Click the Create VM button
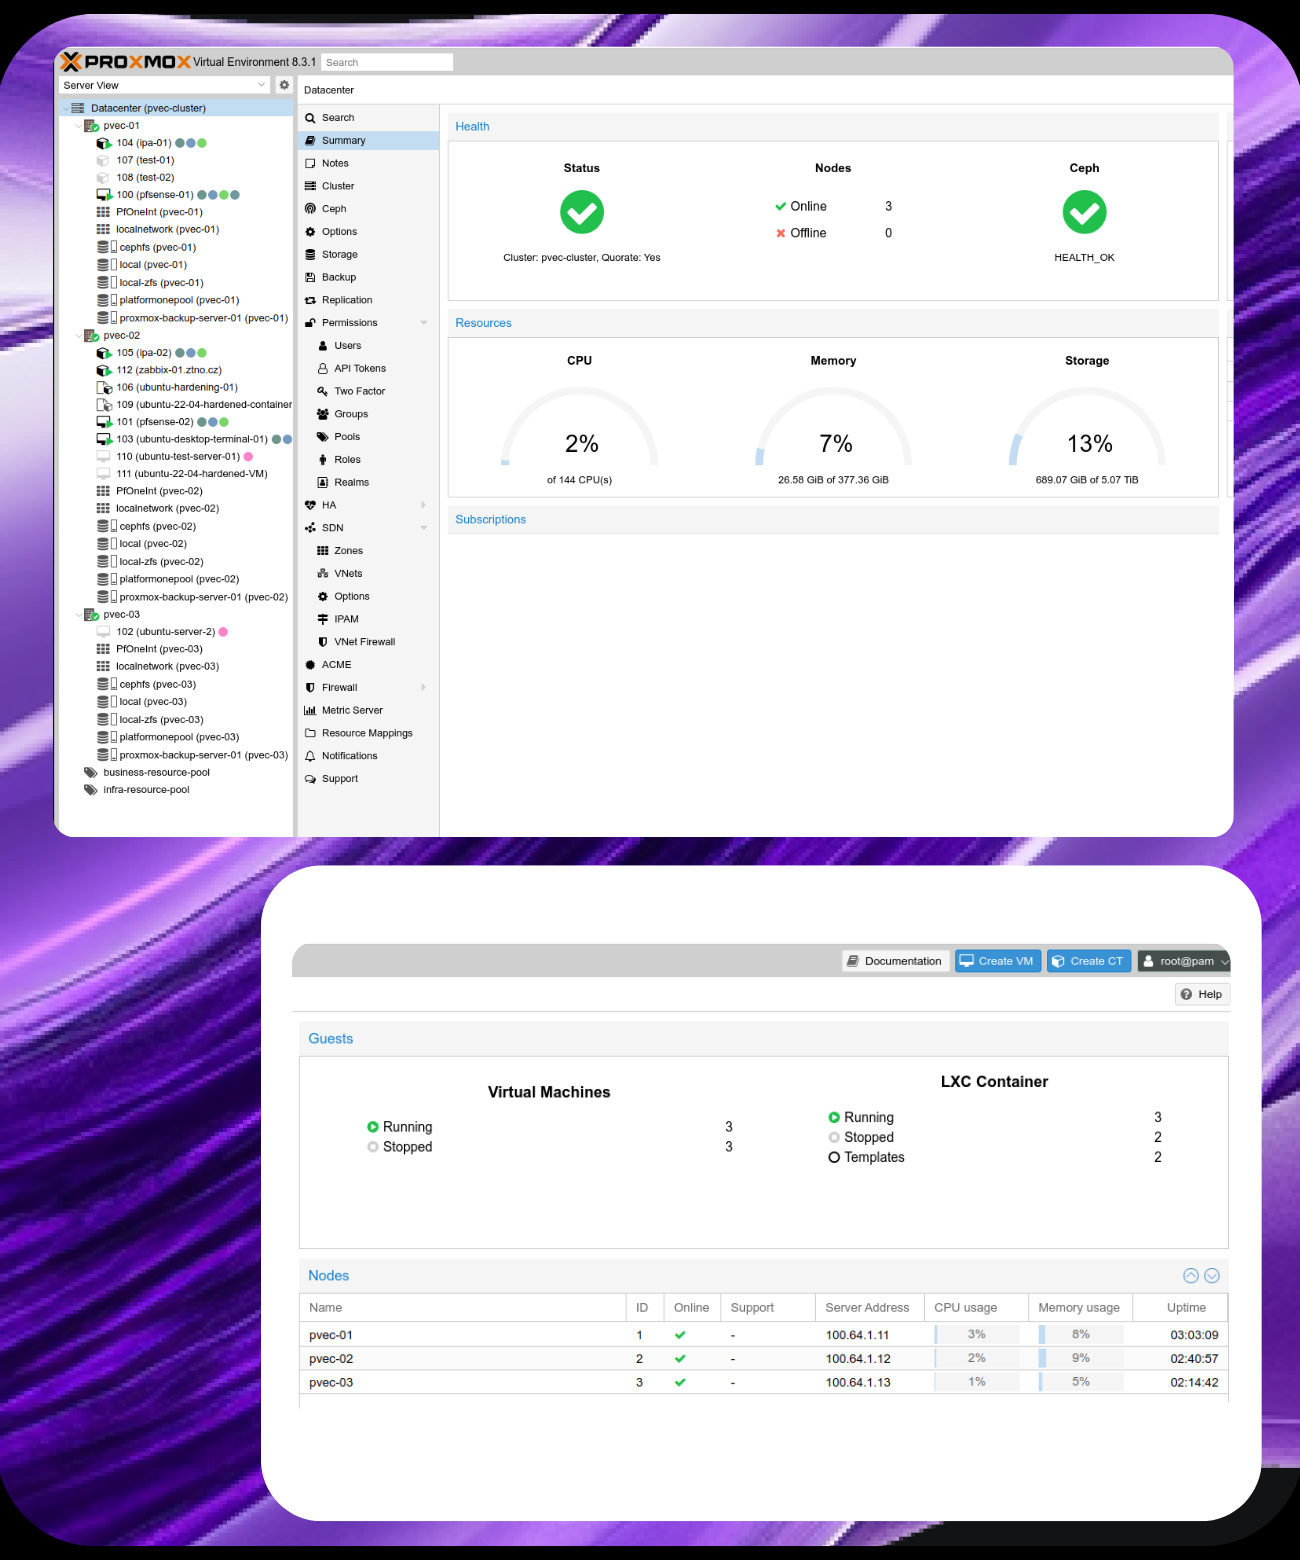 (997, 961)
